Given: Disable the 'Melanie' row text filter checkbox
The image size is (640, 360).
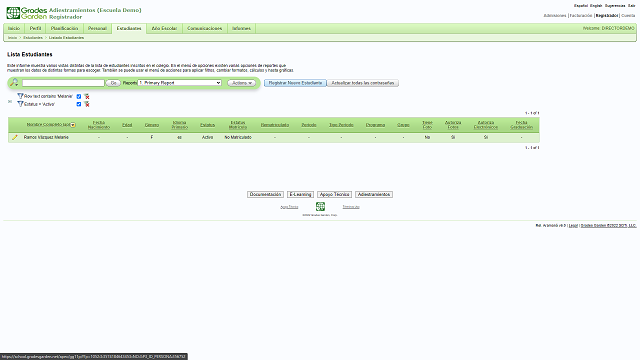Looking at the screenshot, I should coord(79,96).
